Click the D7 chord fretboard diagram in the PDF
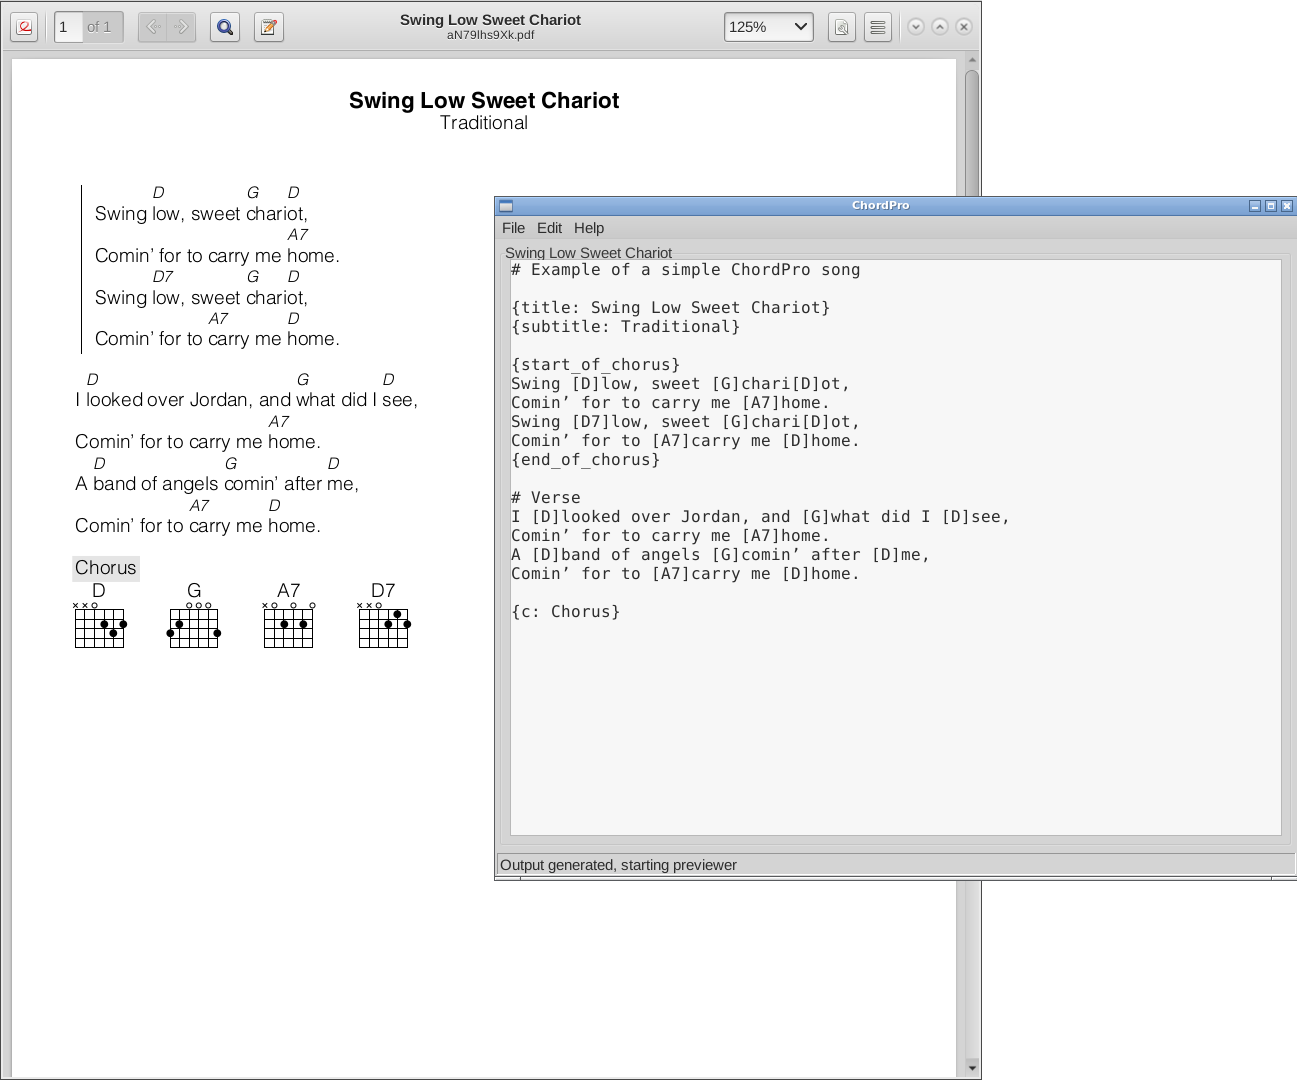Image resolution: width=1298 pixels, height=1080 pixels. pos(383,625)
